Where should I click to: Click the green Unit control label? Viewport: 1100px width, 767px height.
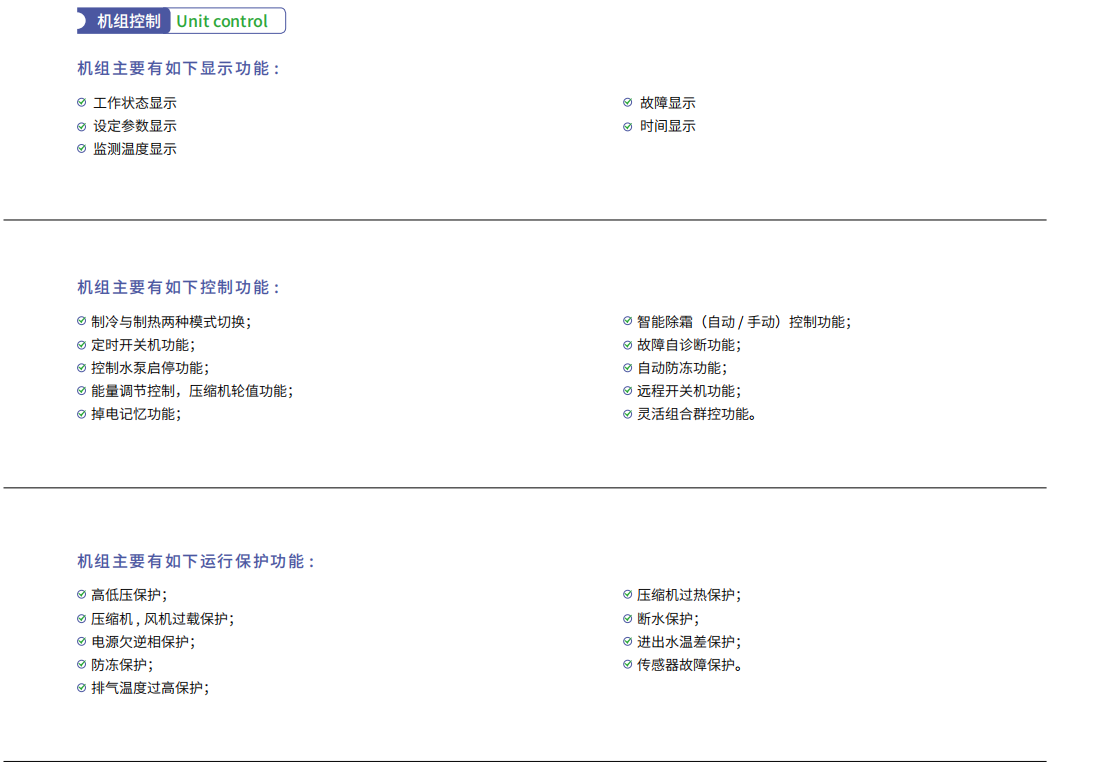coord(222,21)
